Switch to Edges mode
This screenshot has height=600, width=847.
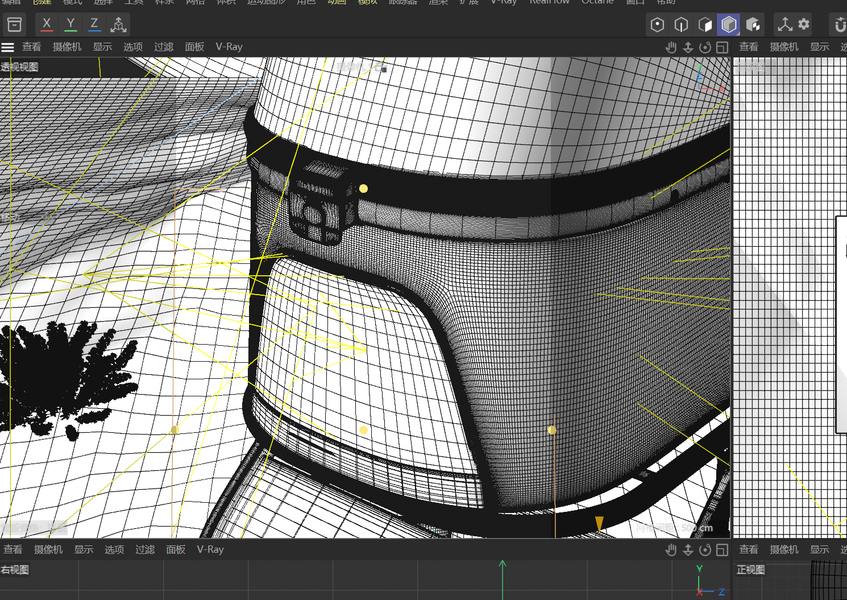(x=681, y=25)
